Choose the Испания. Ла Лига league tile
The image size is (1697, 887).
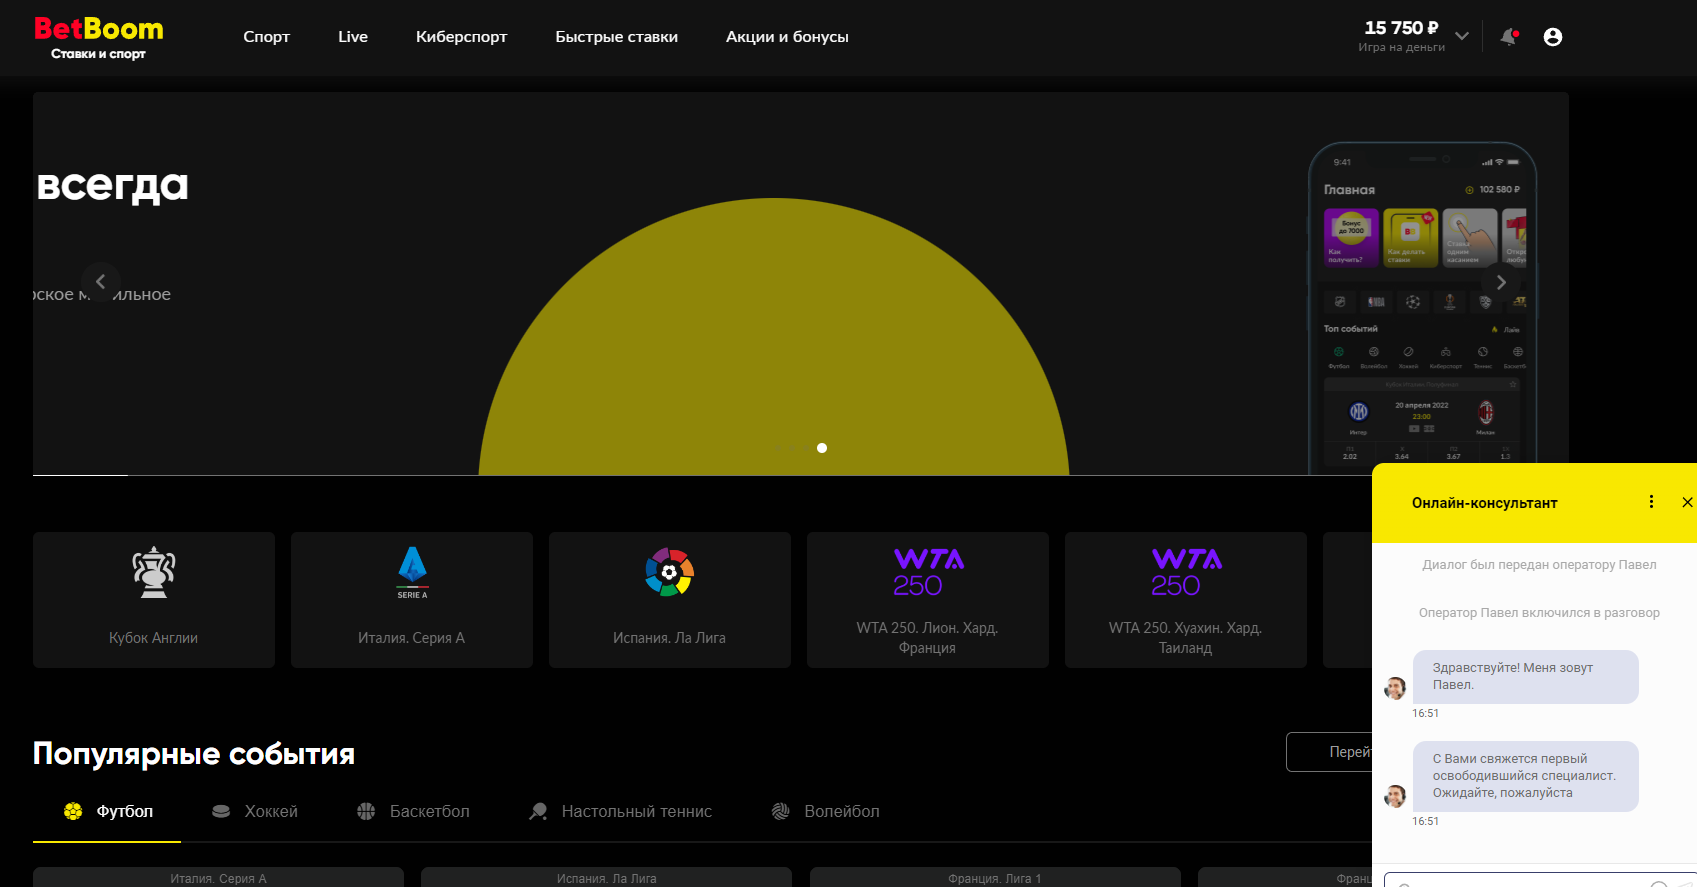670,599
